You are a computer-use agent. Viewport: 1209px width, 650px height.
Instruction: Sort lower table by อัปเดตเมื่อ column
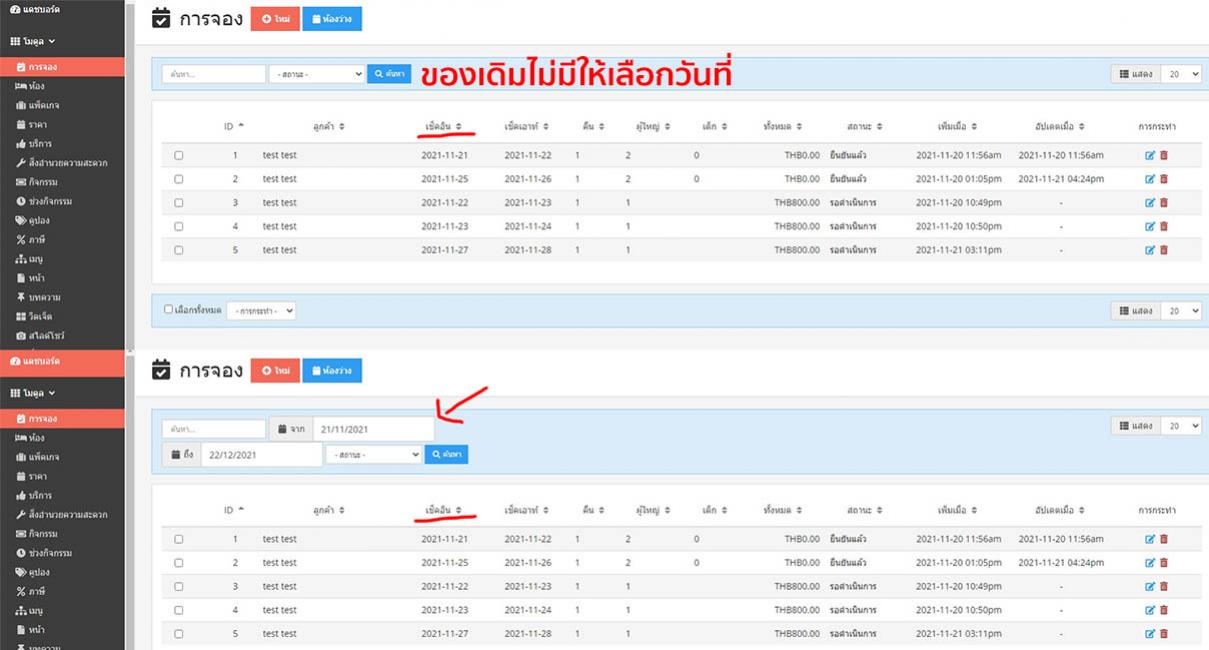[x=1061, y=510]
